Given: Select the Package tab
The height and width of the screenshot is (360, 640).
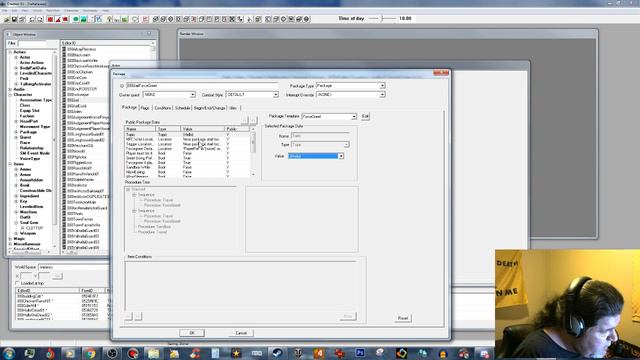Looking at the screenshot, I should tap(129, 107).
